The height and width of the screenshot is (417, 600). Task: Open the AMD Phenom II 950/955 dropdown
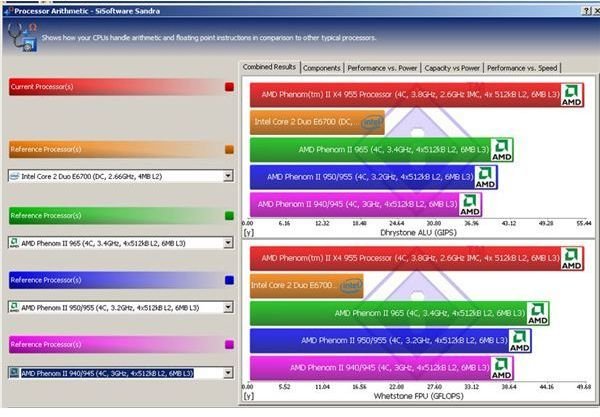coord(228,307)
